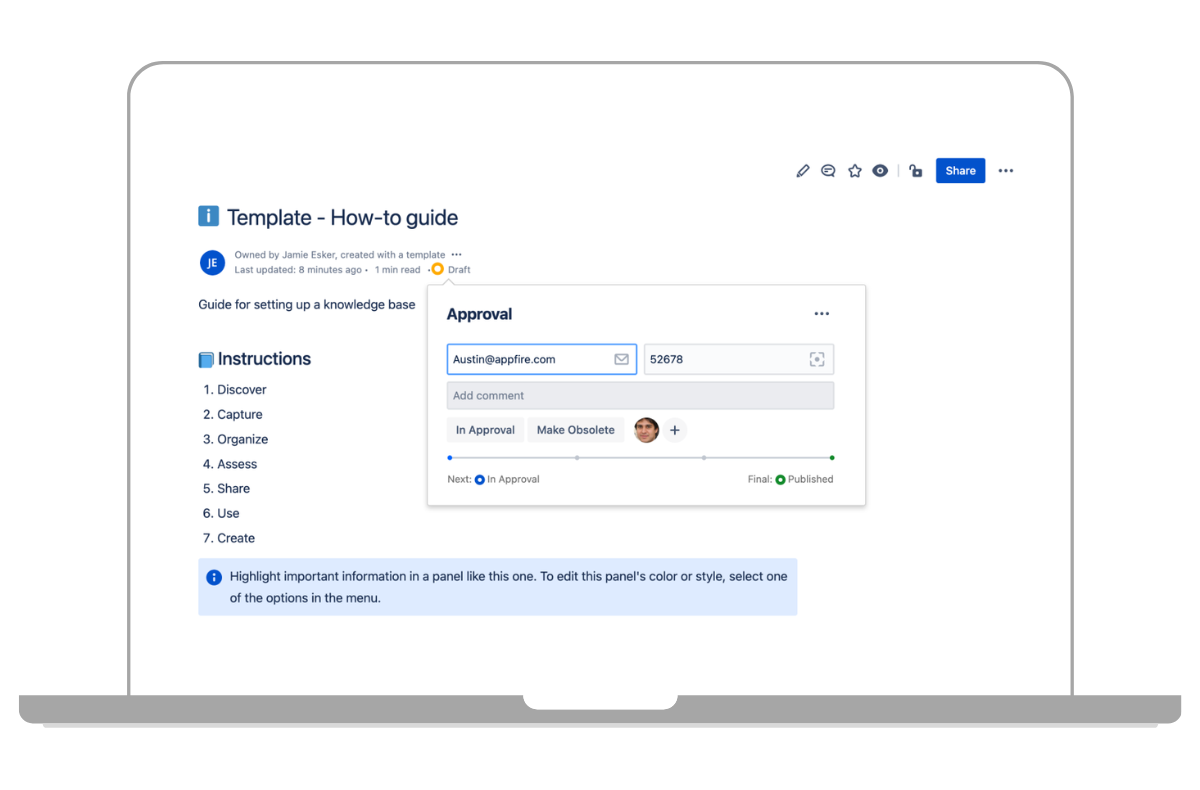Click the green Published endpoint on progress line
1200x790 pixels.
coord(832,458)
